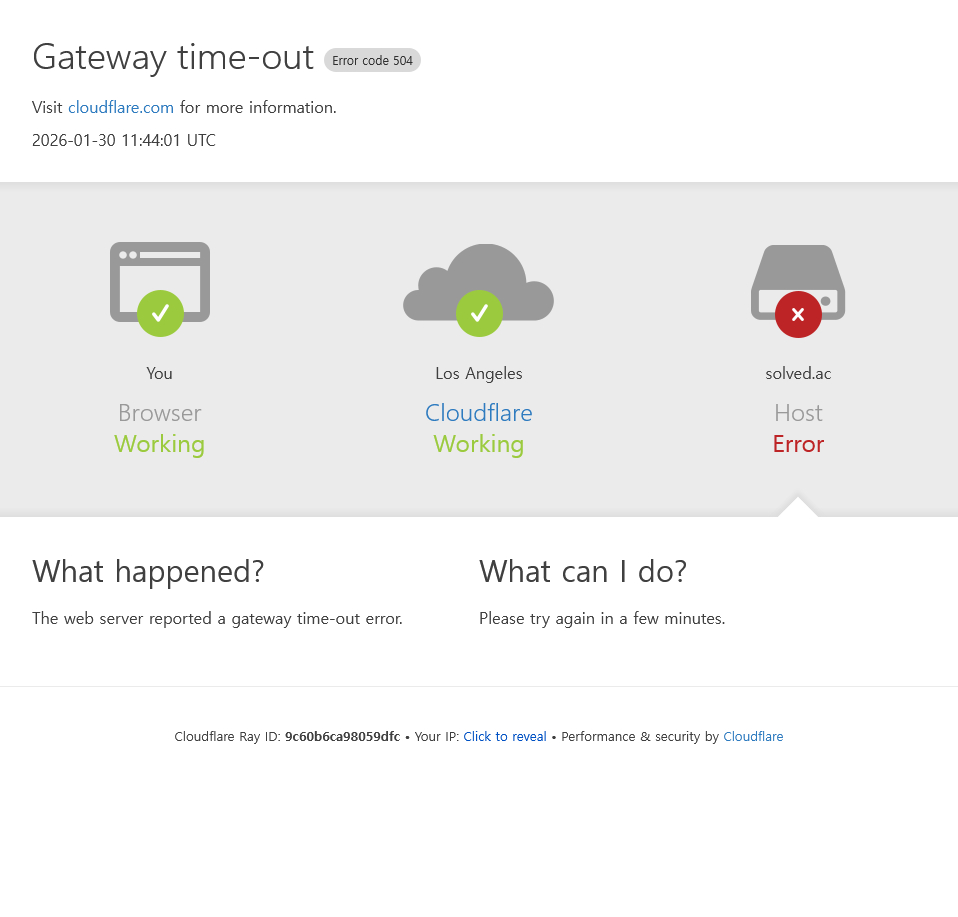The image size is (958, 917).
Task: Open the Cloudflare link in footer
Action: [753, 736]
